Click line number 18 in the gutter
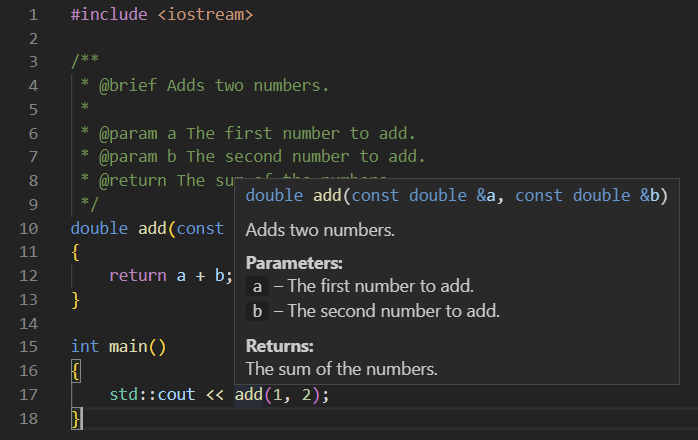698x440 pixels. click(x=28, y=419)
